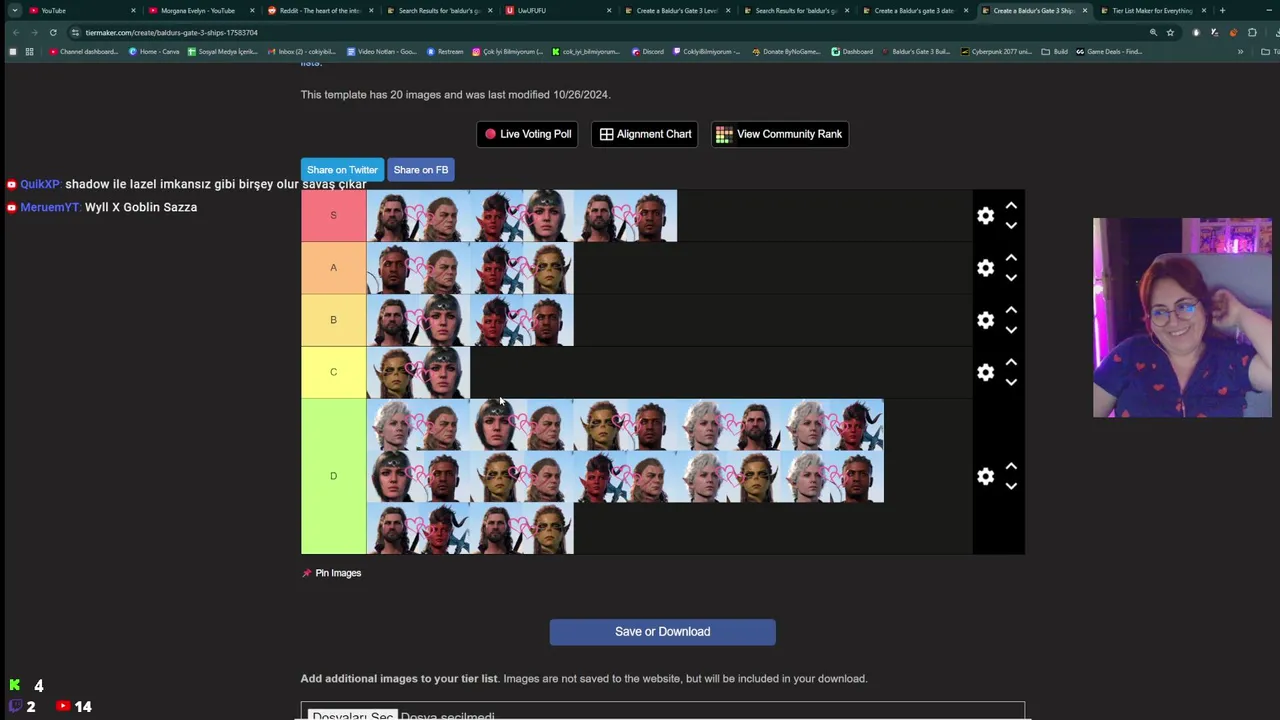Open Channel dashboard bookmark

click(x=83, y=51)
